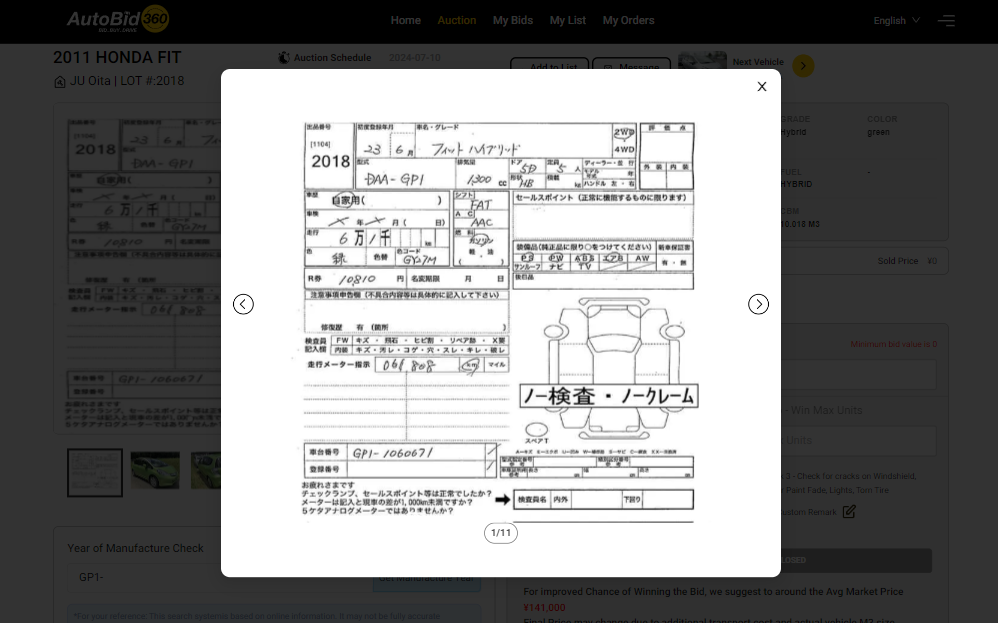Click the Minimum bid value warning text
Image resolution: width=998 pixels, height=623 pixels.
tap(894, 344)
